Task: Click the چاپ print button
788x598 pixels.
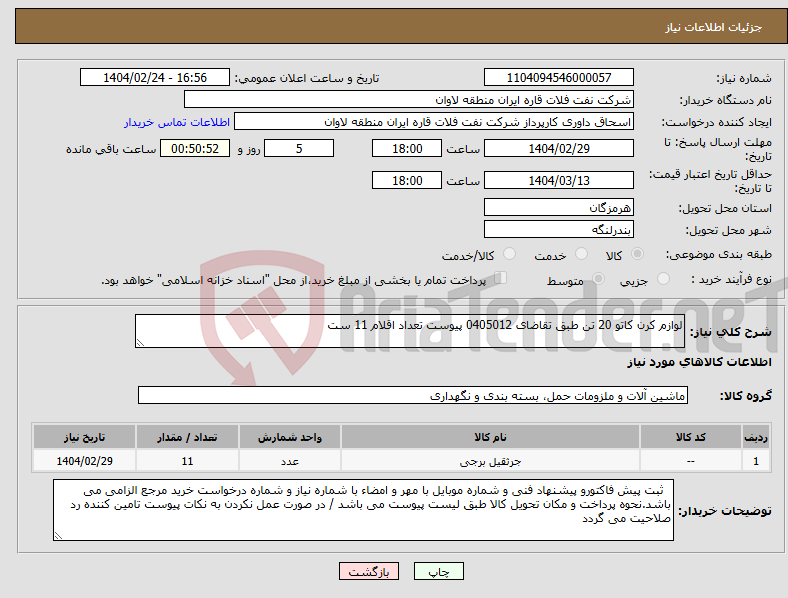Action: 439,571
